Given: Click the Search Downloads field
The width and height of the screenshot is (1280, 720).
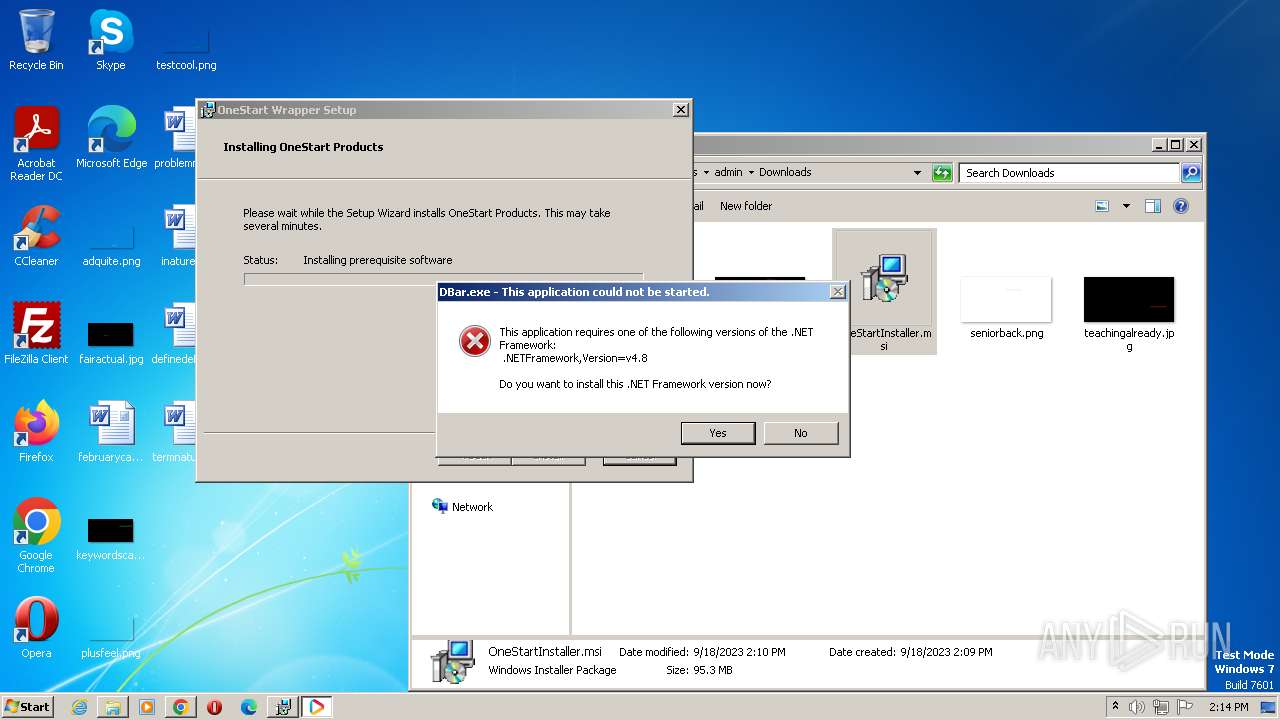Looking at the screenshot, I should [1069, 173].
